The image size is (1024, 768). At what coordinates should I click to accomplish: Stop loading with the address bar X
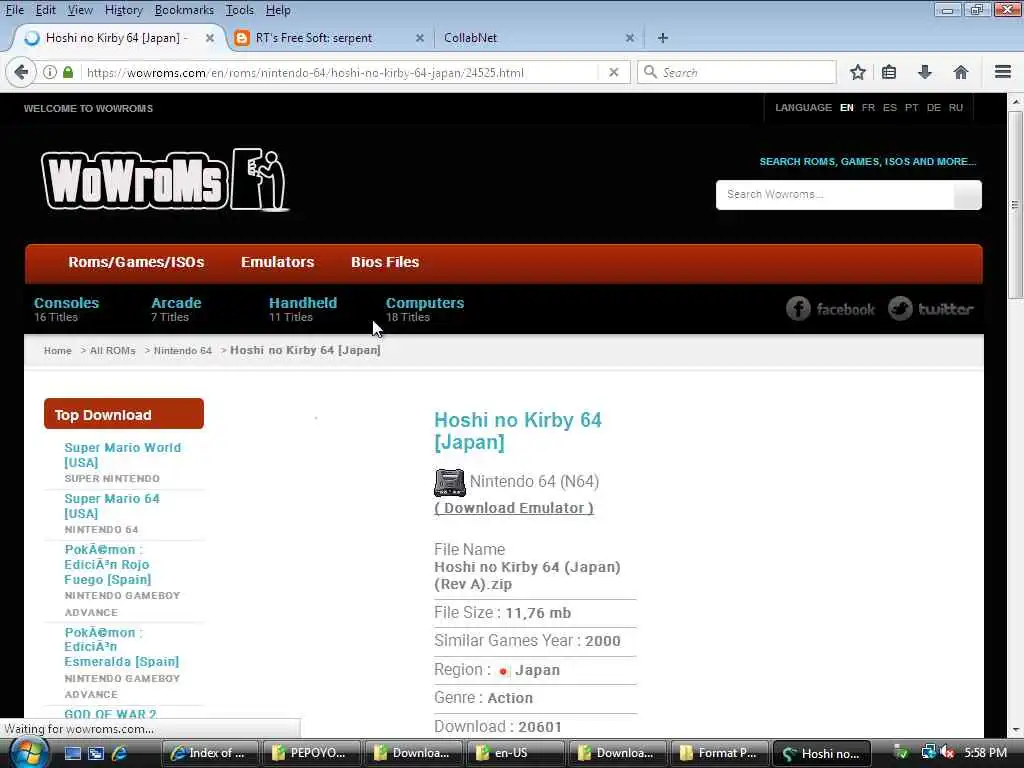(613, 72)
